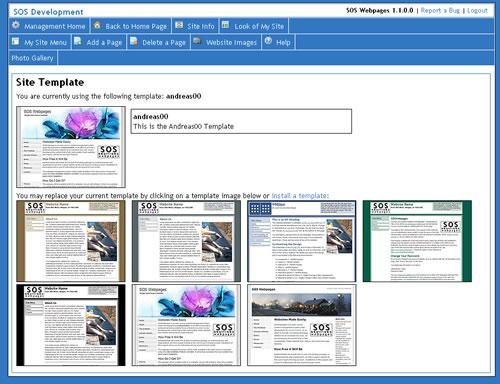This screenshot has height=384, width=500.
Task: Choose the blue grid-logo template thumbnail
Action: pos(302,241)
